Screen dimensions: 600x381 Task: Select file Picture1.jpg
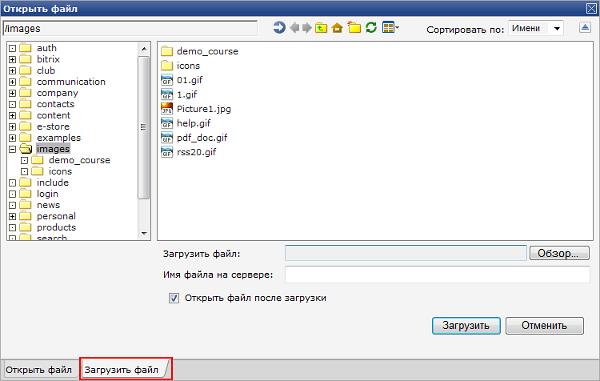196,109
